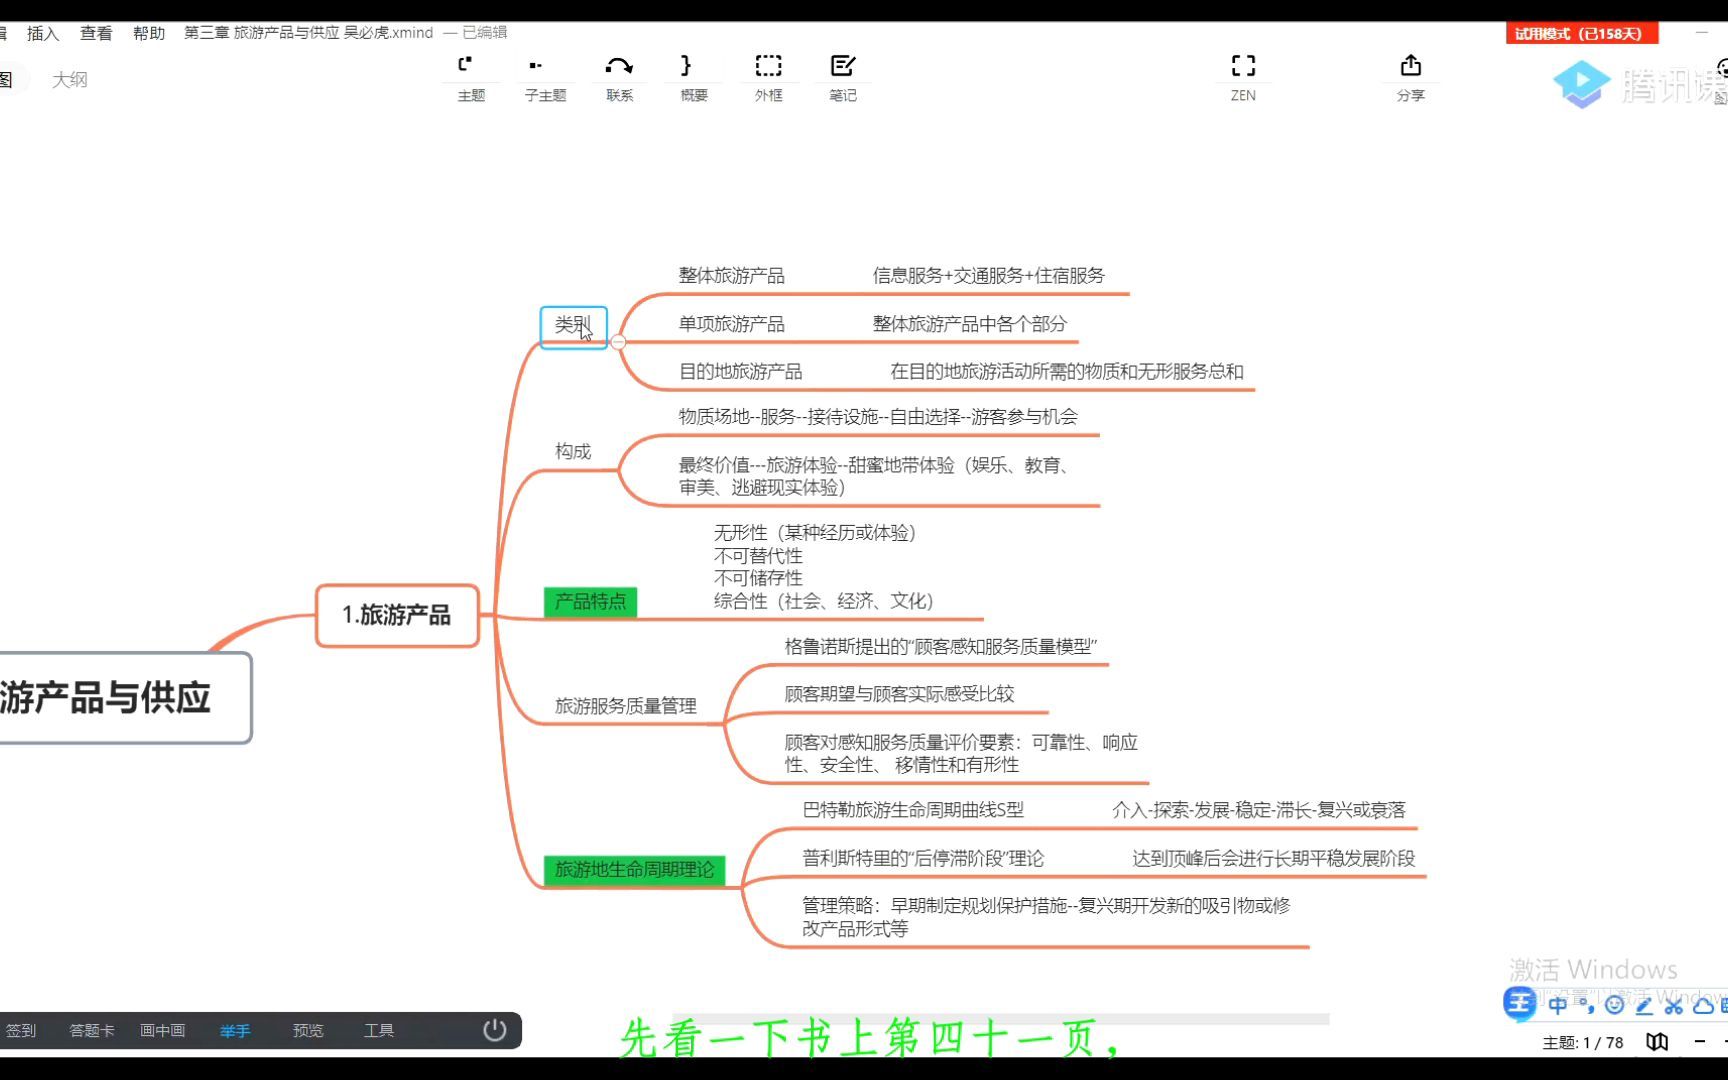Select 整体旅游产品中各个部分 node
The image size is (1728, 1080).
pyautogui.click(x=969, y=324)
